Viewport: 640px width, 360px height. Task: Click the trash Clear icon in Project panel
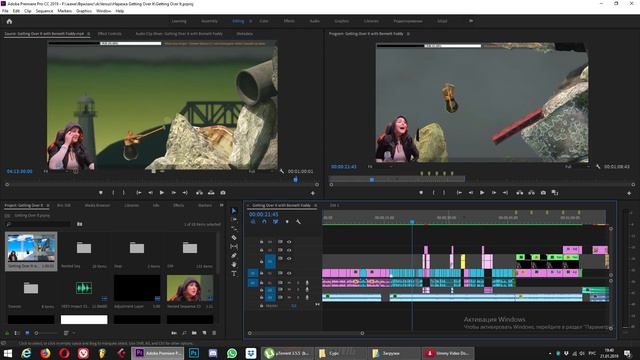[x=214, y=333]
